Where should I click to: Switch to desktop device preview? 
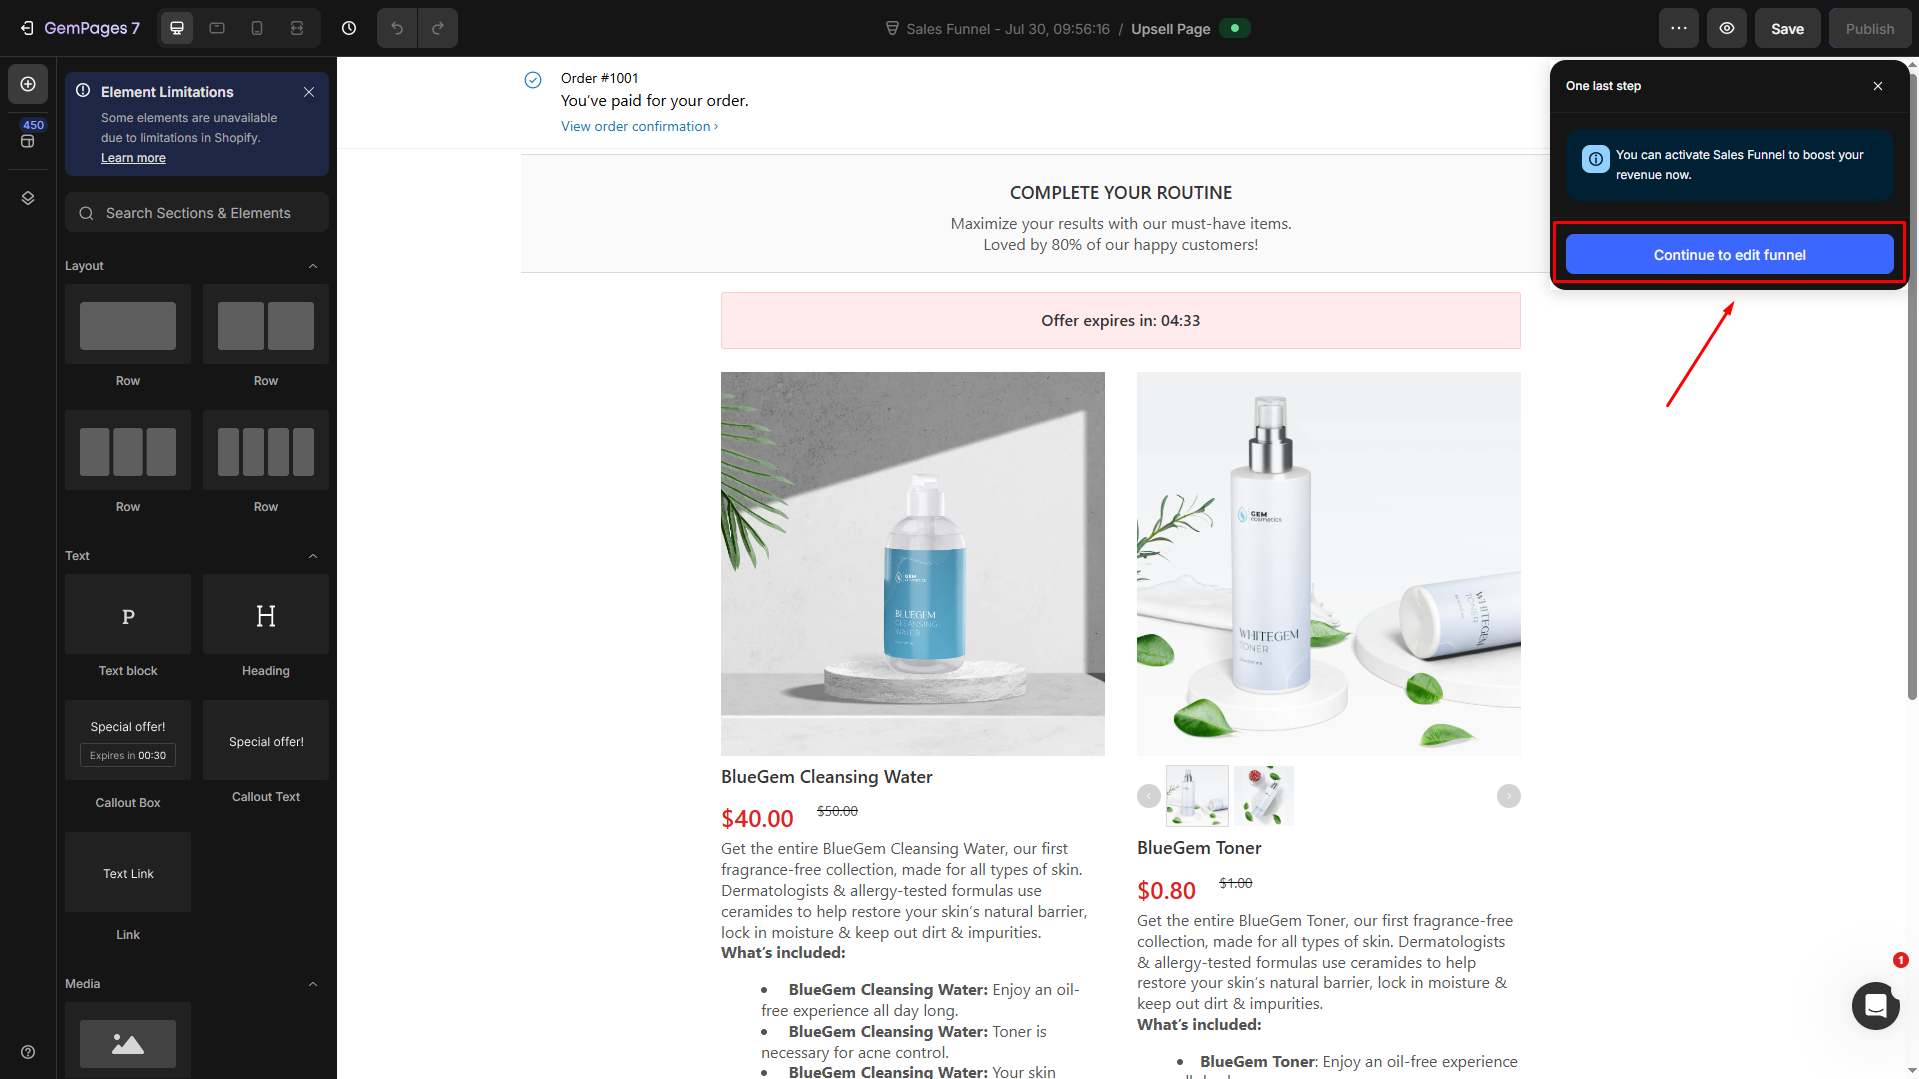[177, 28]
